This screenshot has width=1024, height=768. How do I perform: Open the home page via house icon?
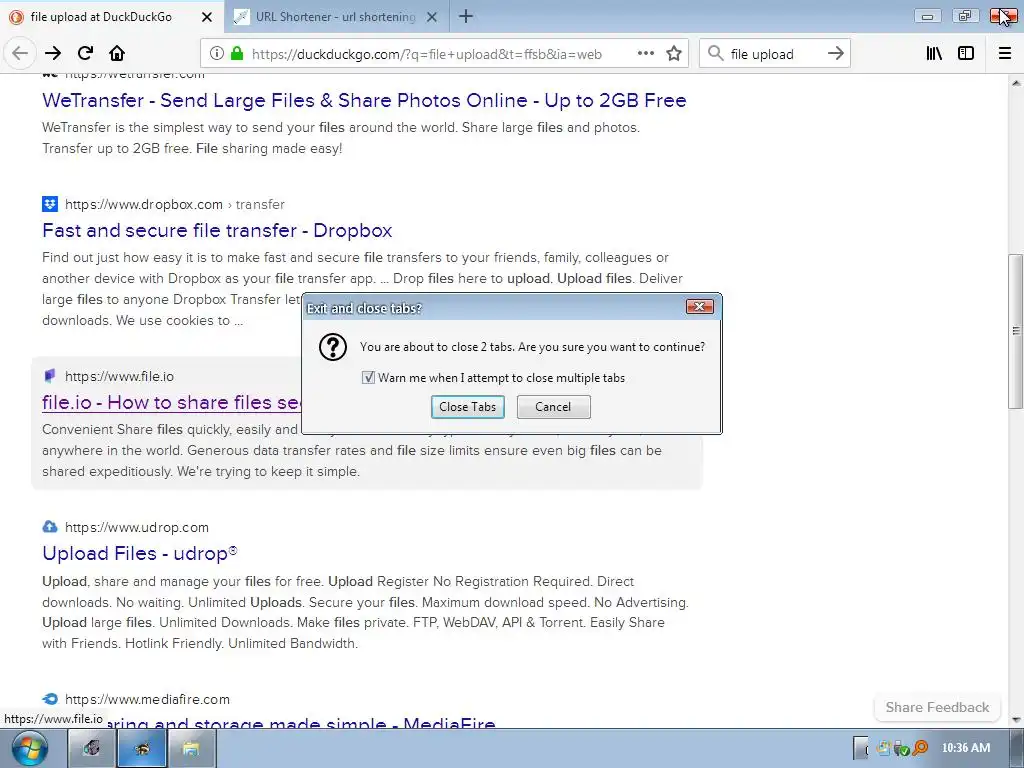(117, 54)
